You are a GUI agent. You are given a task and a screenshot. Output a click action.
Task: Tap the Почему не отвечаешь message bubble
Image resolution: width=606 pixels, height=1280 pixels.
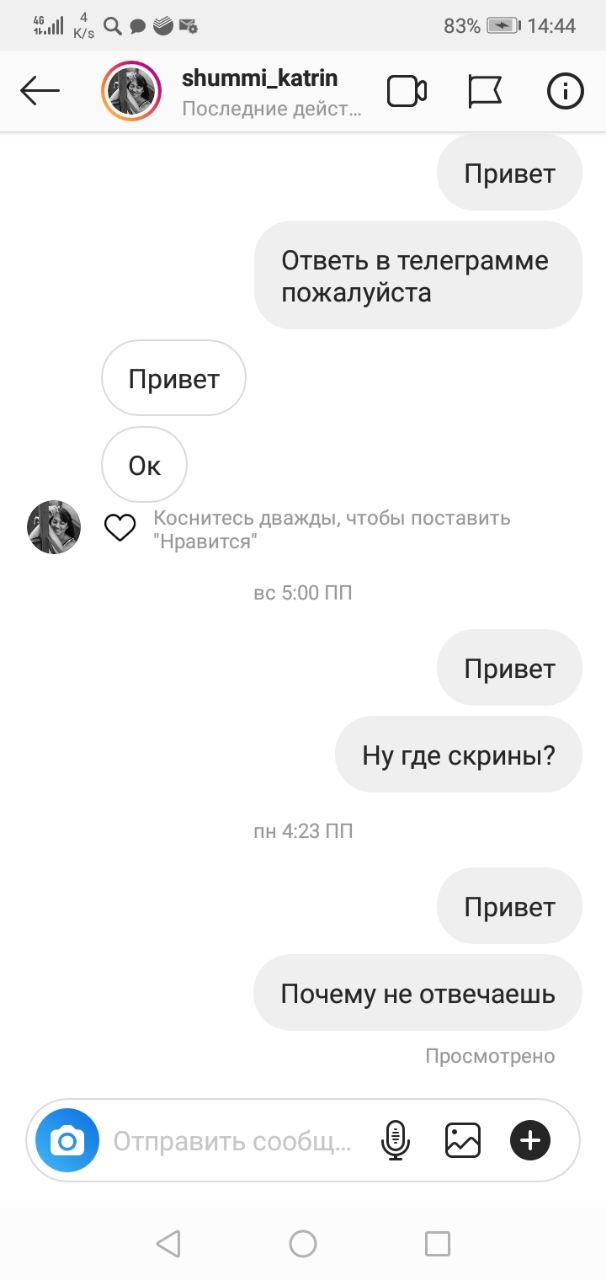[x=418, y=993]
